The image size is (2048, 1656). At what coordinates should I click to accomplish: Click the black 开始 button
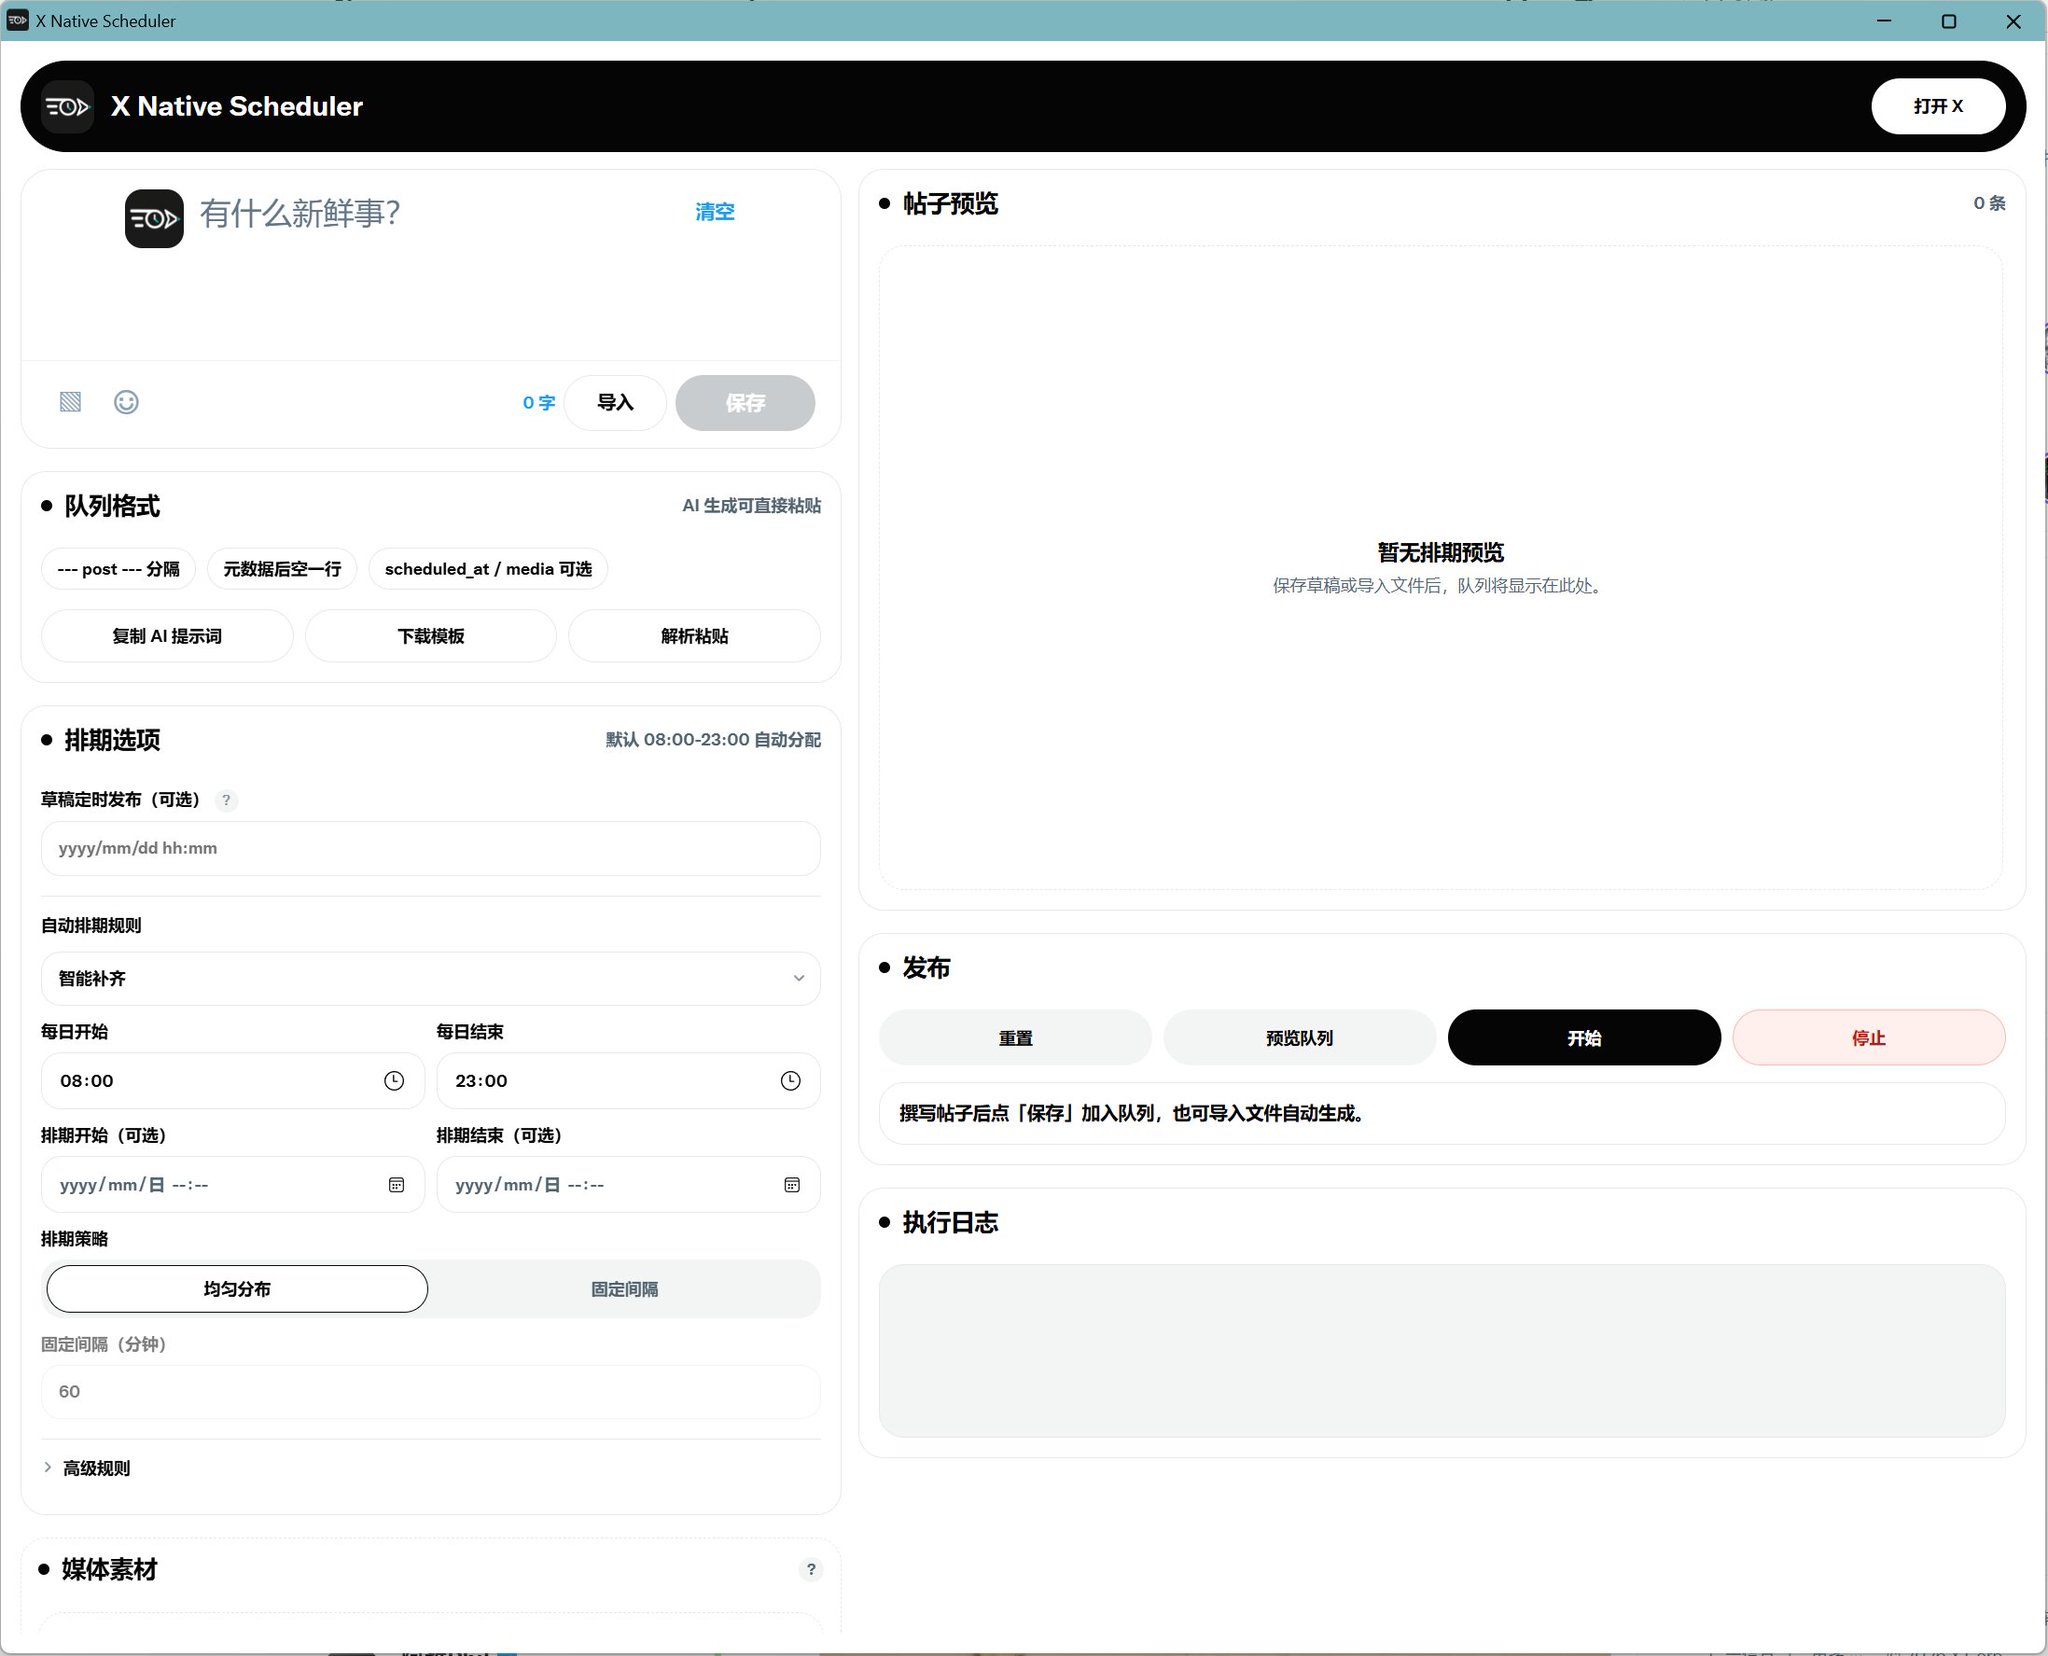pyautogui.click(x=1584, y=1038)
